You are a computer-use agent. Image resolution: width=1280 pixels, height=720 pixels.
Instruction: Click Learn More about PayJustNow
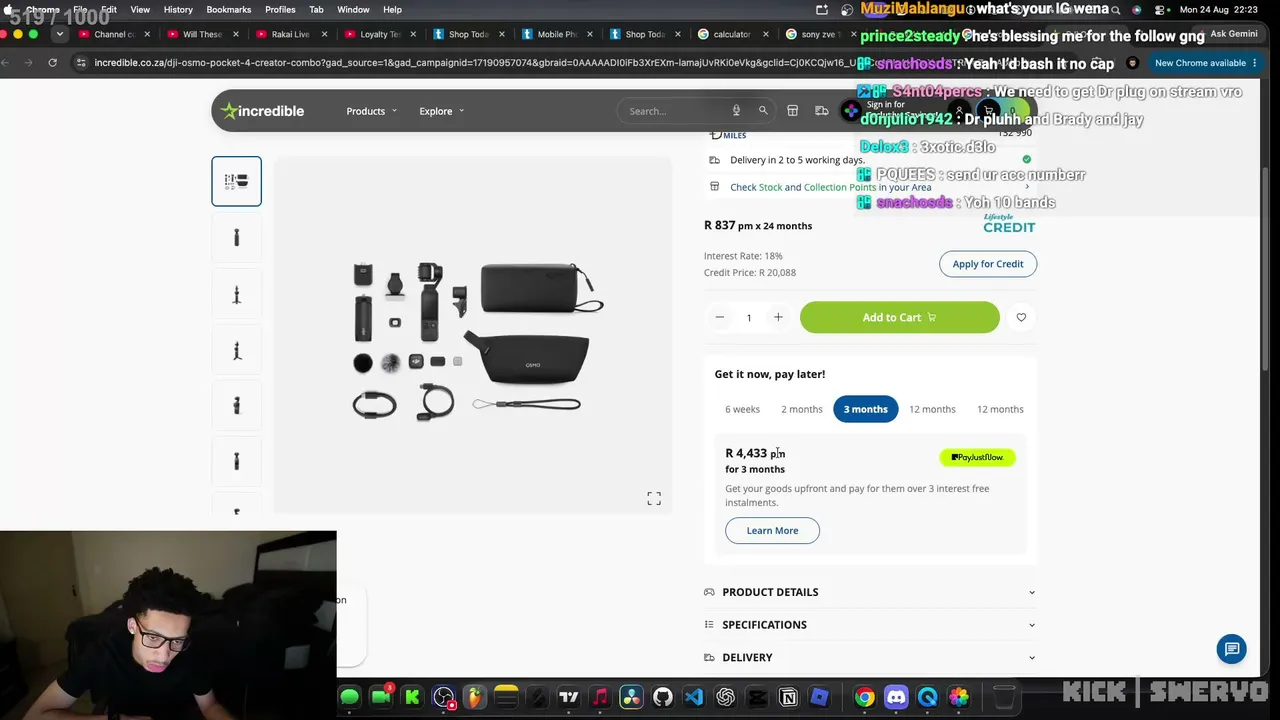click(x=772, y=530)
